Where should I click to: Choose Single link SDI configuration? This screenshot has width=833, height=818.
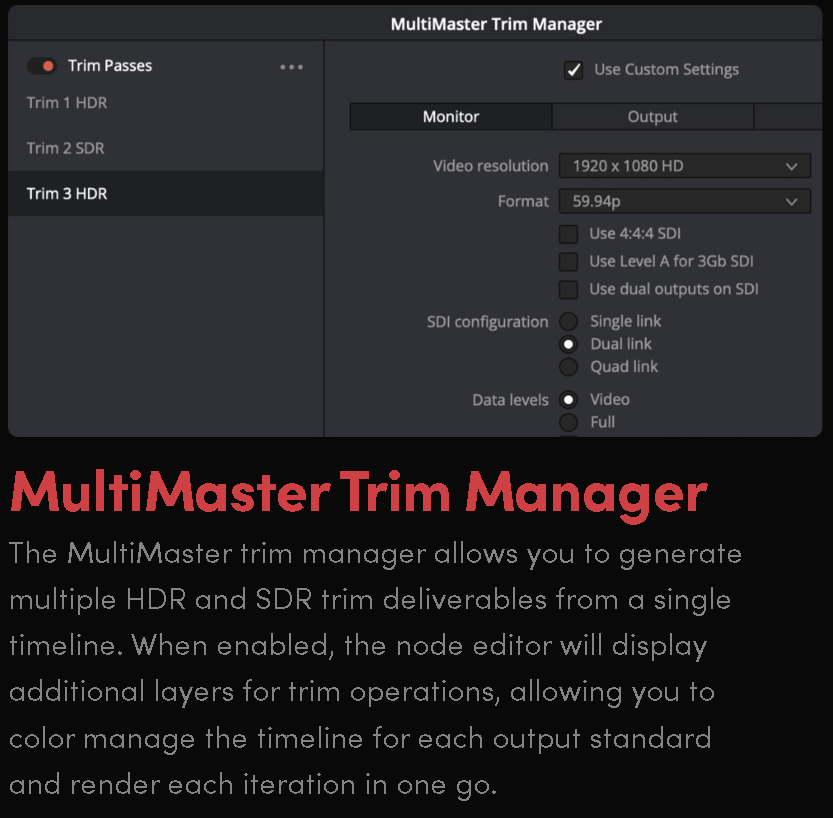pyautogui.click(x=568, y=321)
